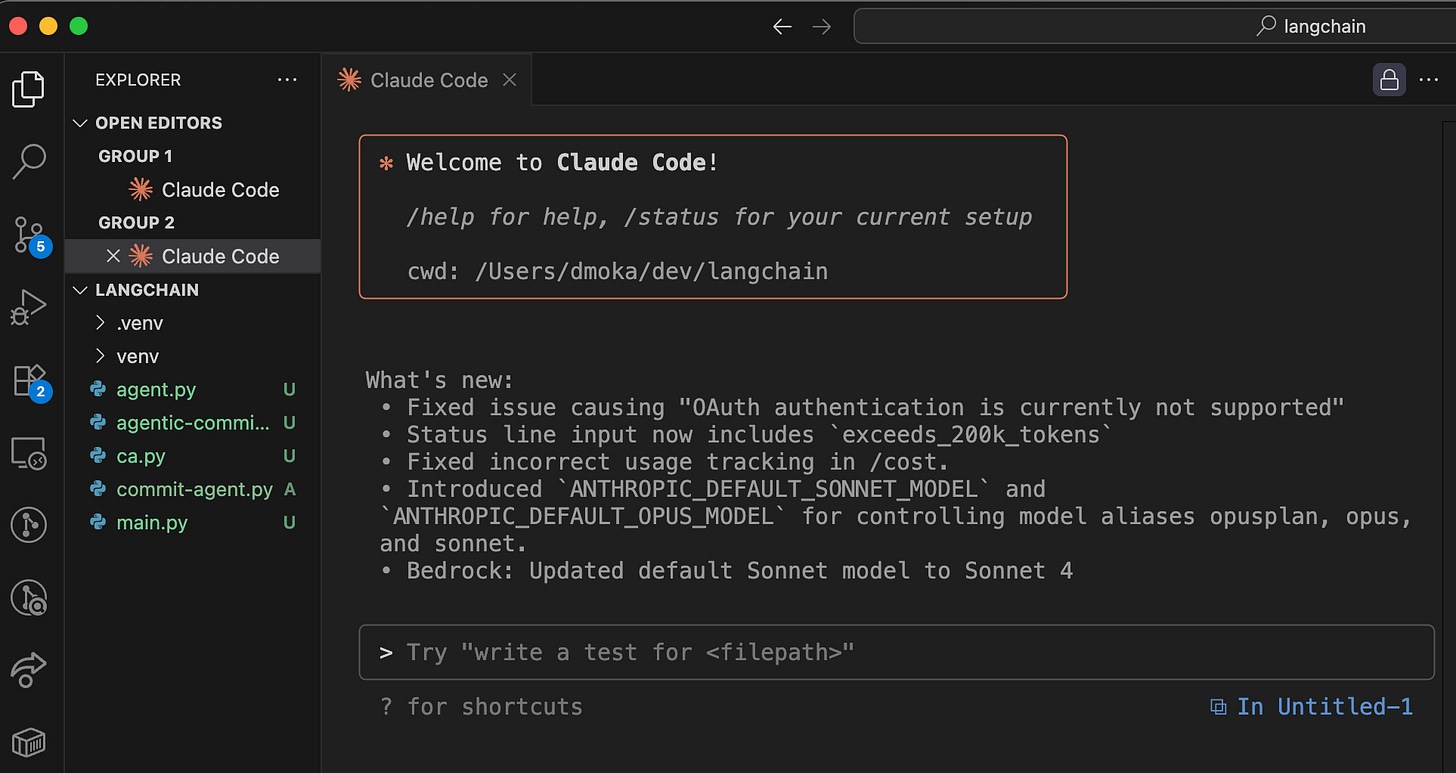Open the Run and Debug view

point(28,307)
